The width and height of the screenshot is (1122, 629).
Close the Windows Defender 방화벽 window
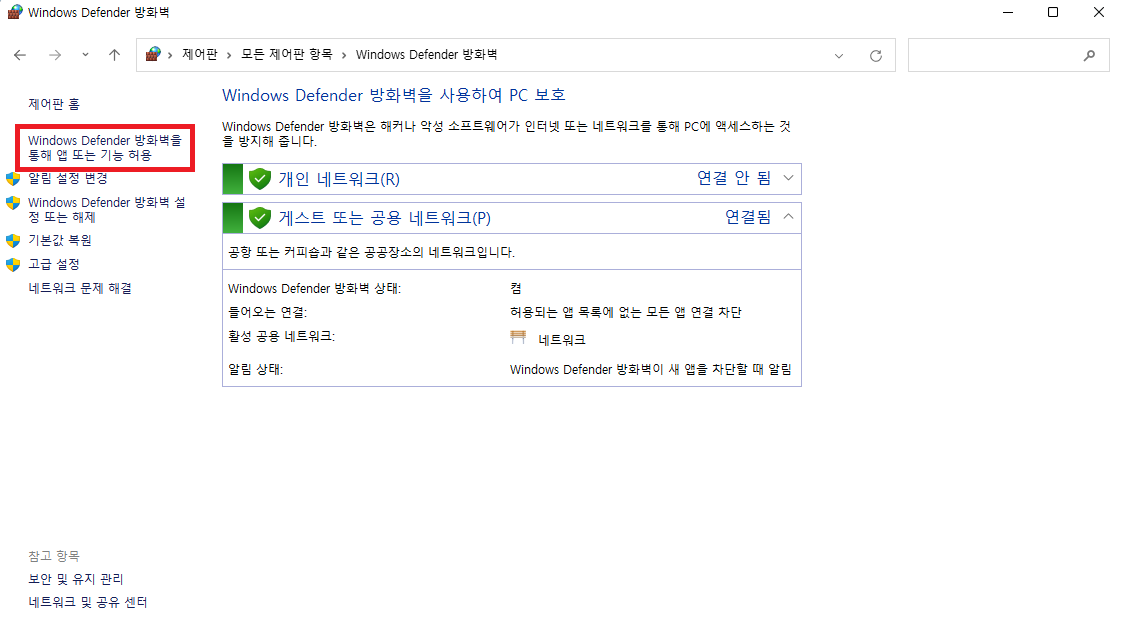coord(1098,12)
